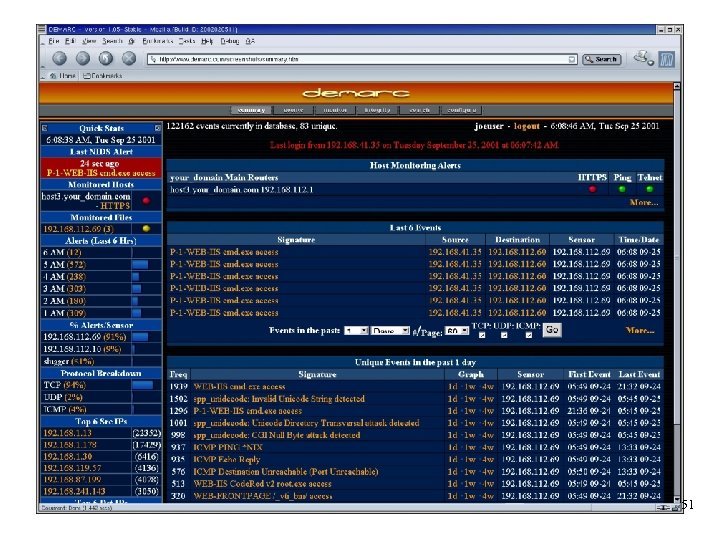The width and height of the screenshot is (720, 540).
Task: Open the events per page dropdown
Action: 456,331
